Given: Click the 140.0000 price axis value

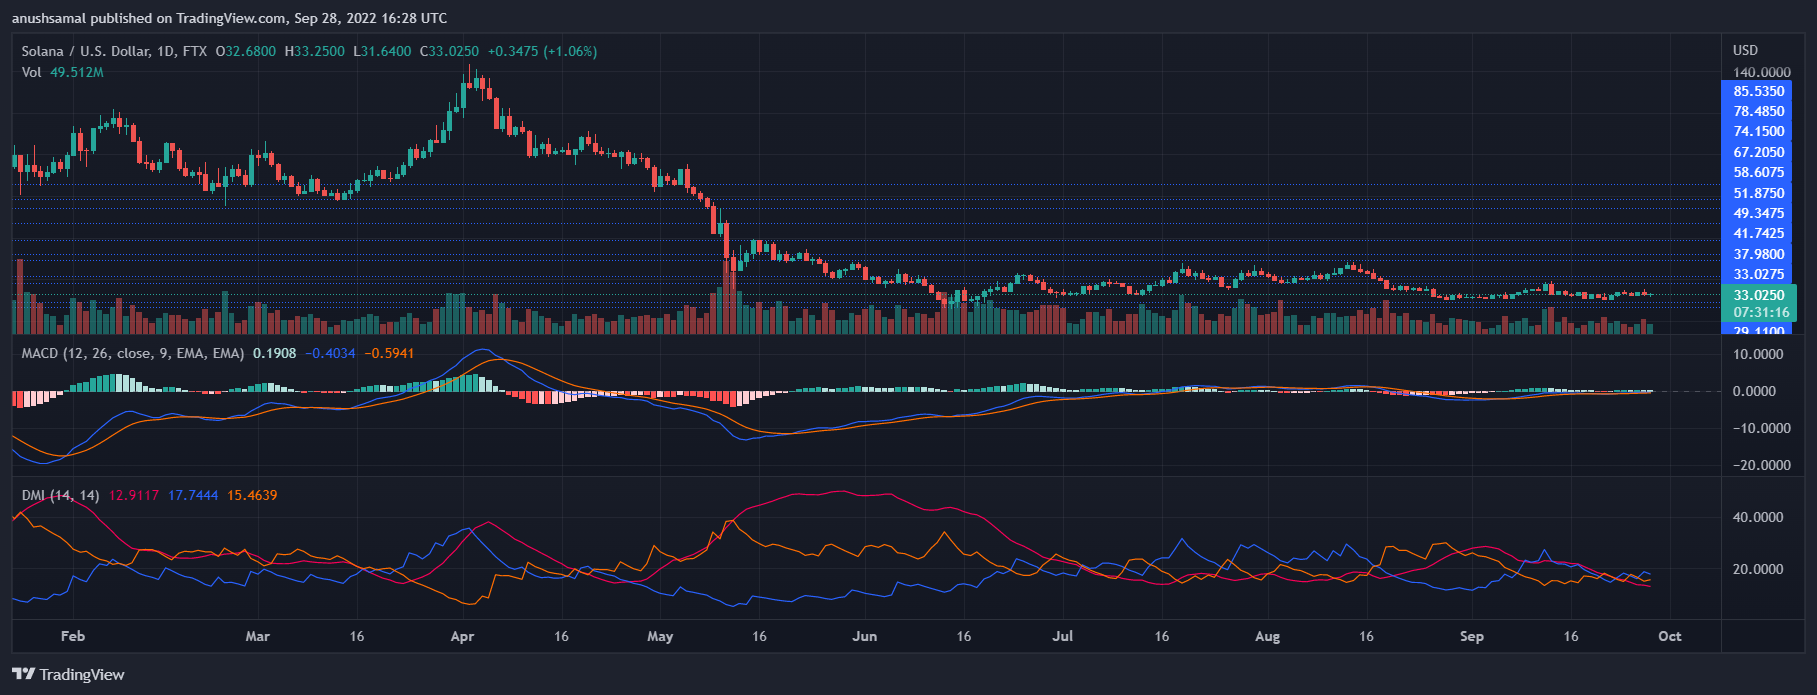Looking at the screenshot, I should pos(1762,72).
